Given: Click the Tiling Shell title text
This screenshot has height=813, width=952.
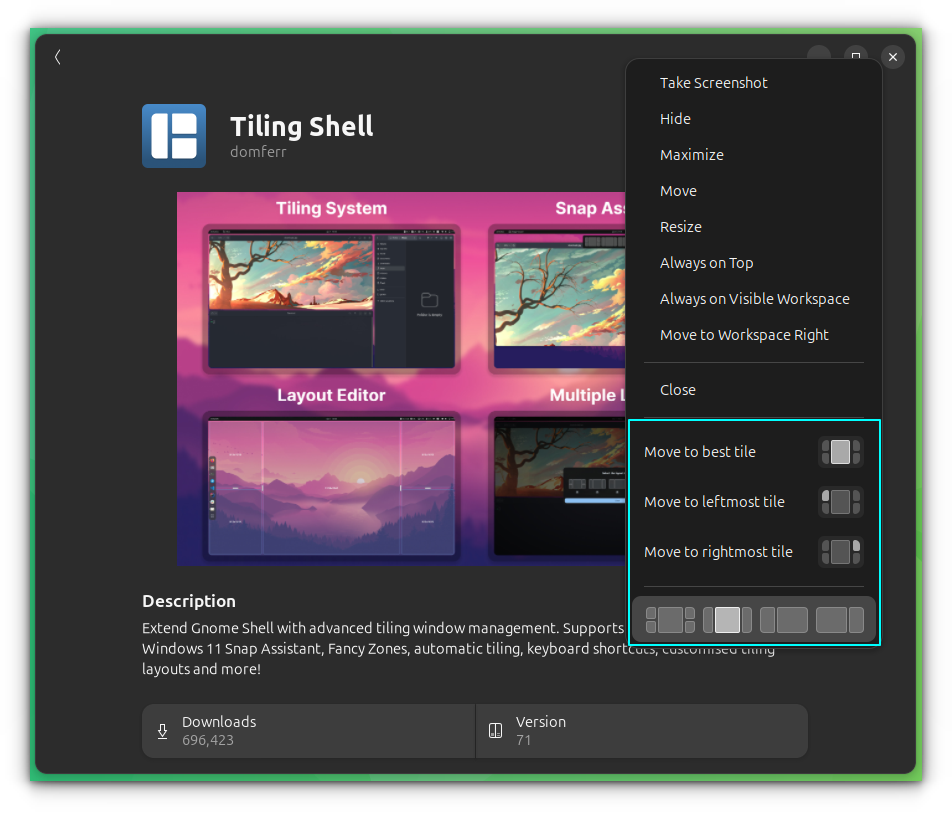Looking at the screenshot, I should pyautogui.click(x=302, y=126).
